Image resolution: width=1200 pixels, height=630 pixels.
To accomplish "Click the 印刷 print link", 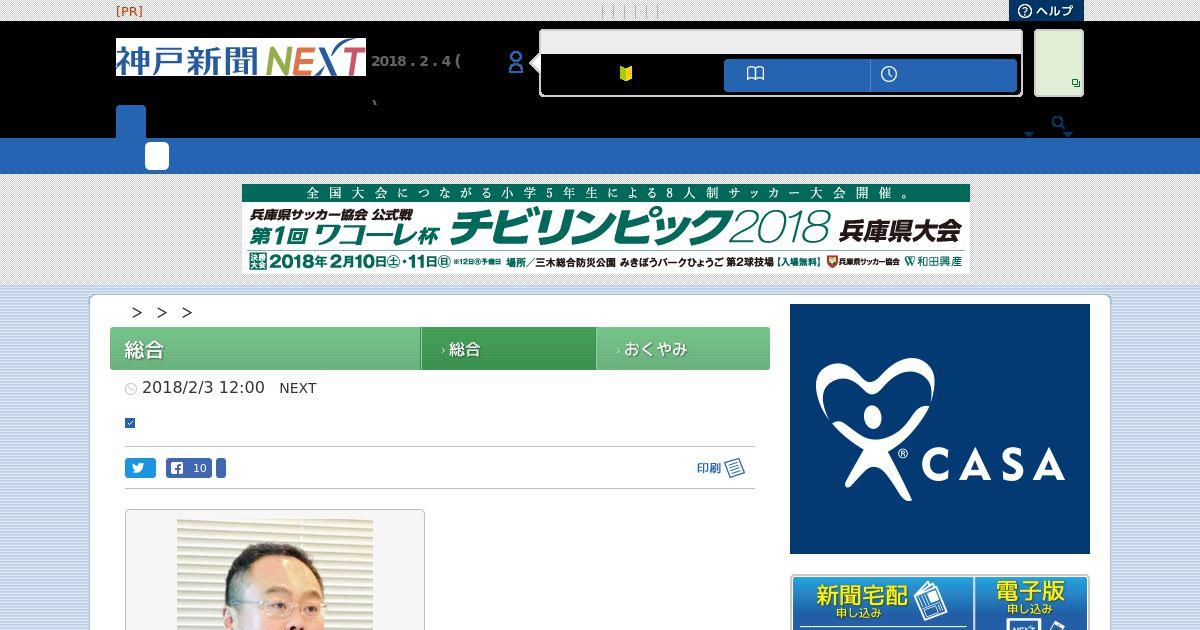I will pyautogui.click(x=709, y=468).
